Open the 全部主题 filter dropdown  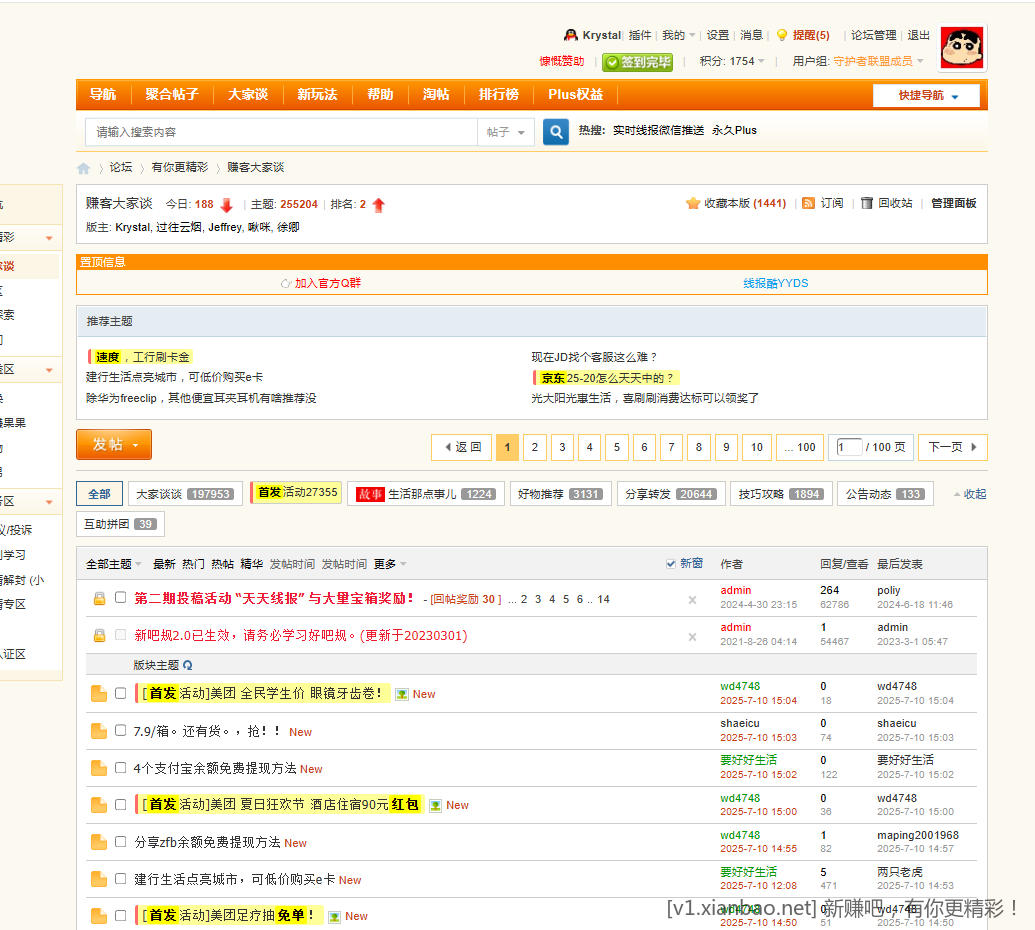(x=114, y=564)
